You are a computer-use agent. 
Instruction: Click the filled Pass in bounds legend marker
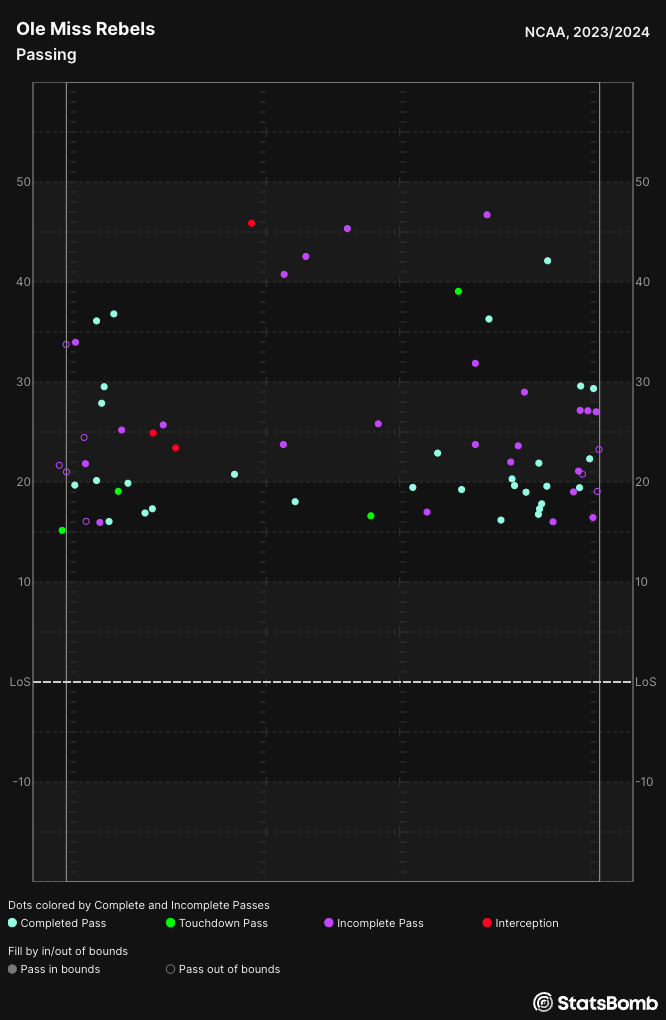point(12,969)
